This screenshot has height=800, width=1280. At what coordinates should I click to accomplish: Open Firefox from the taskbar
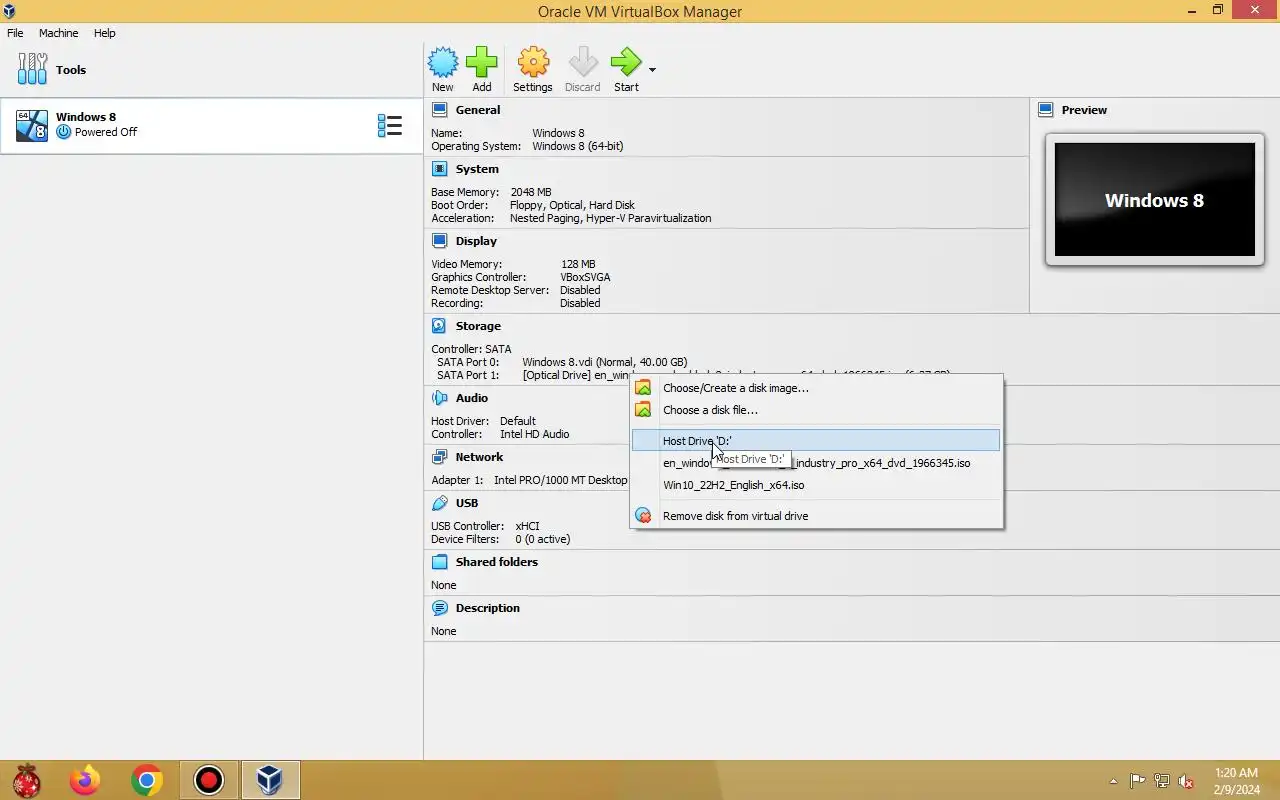click(85, 780)
